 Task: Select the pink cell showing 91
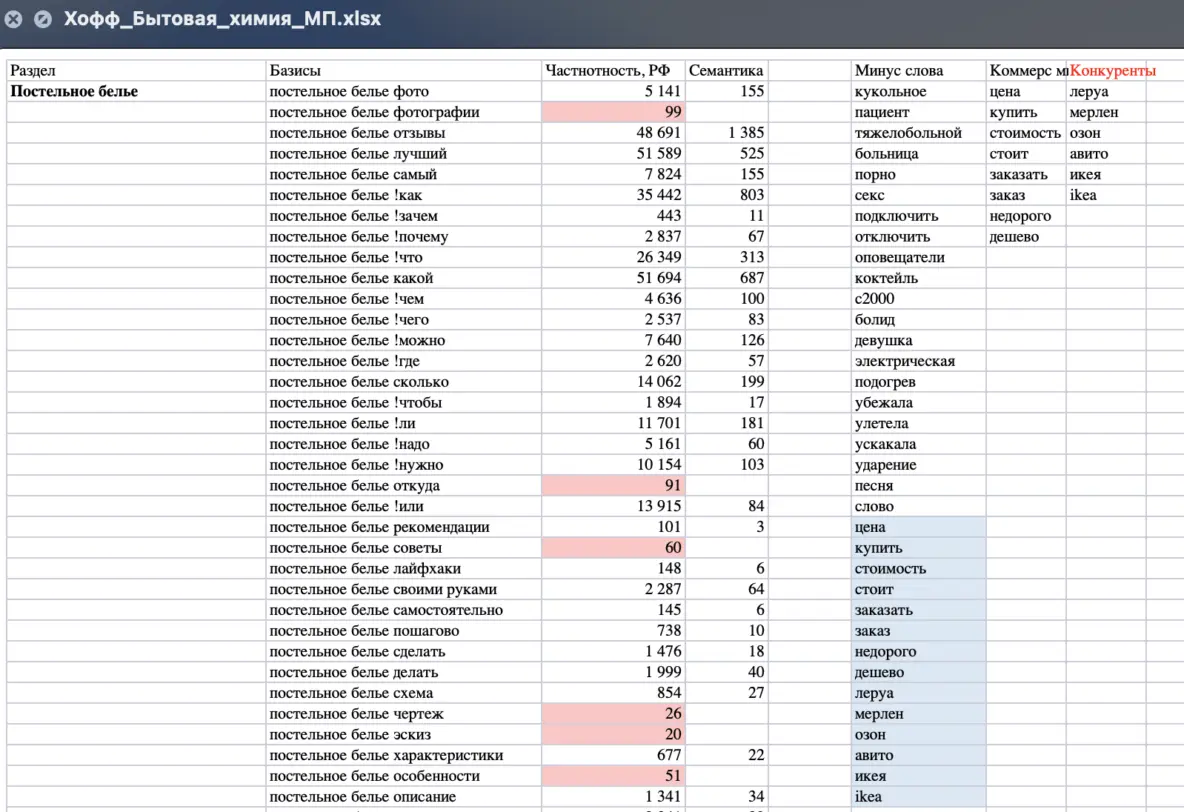point(613,486)
